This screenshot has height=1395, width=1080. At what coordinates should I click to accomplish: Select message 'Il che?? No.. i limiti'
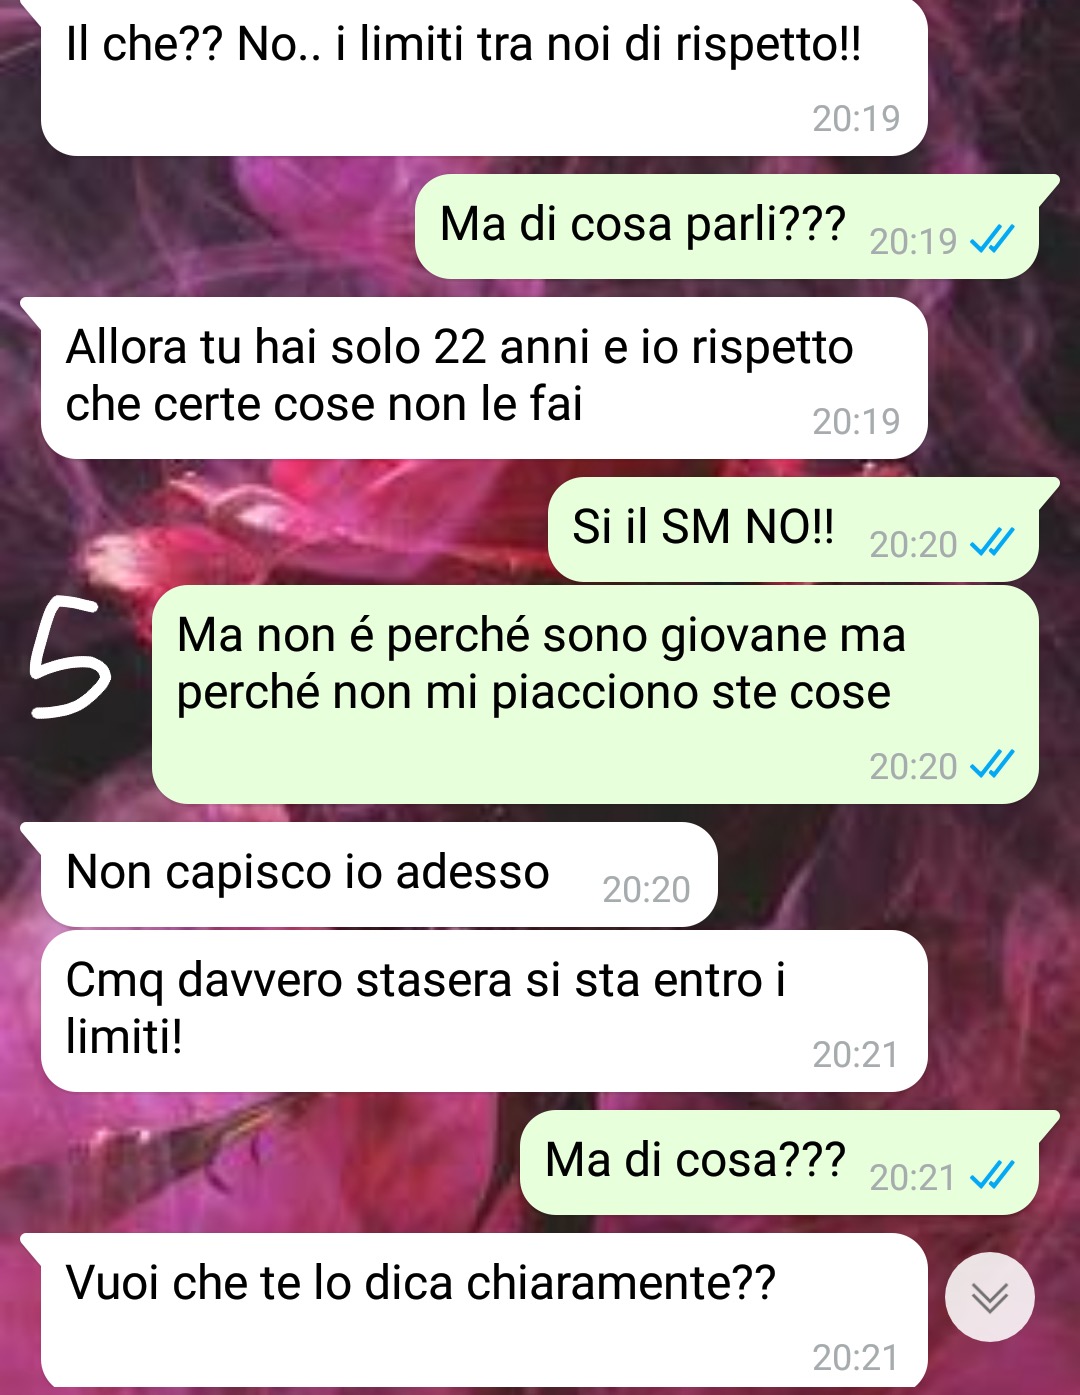click(484, 77)
